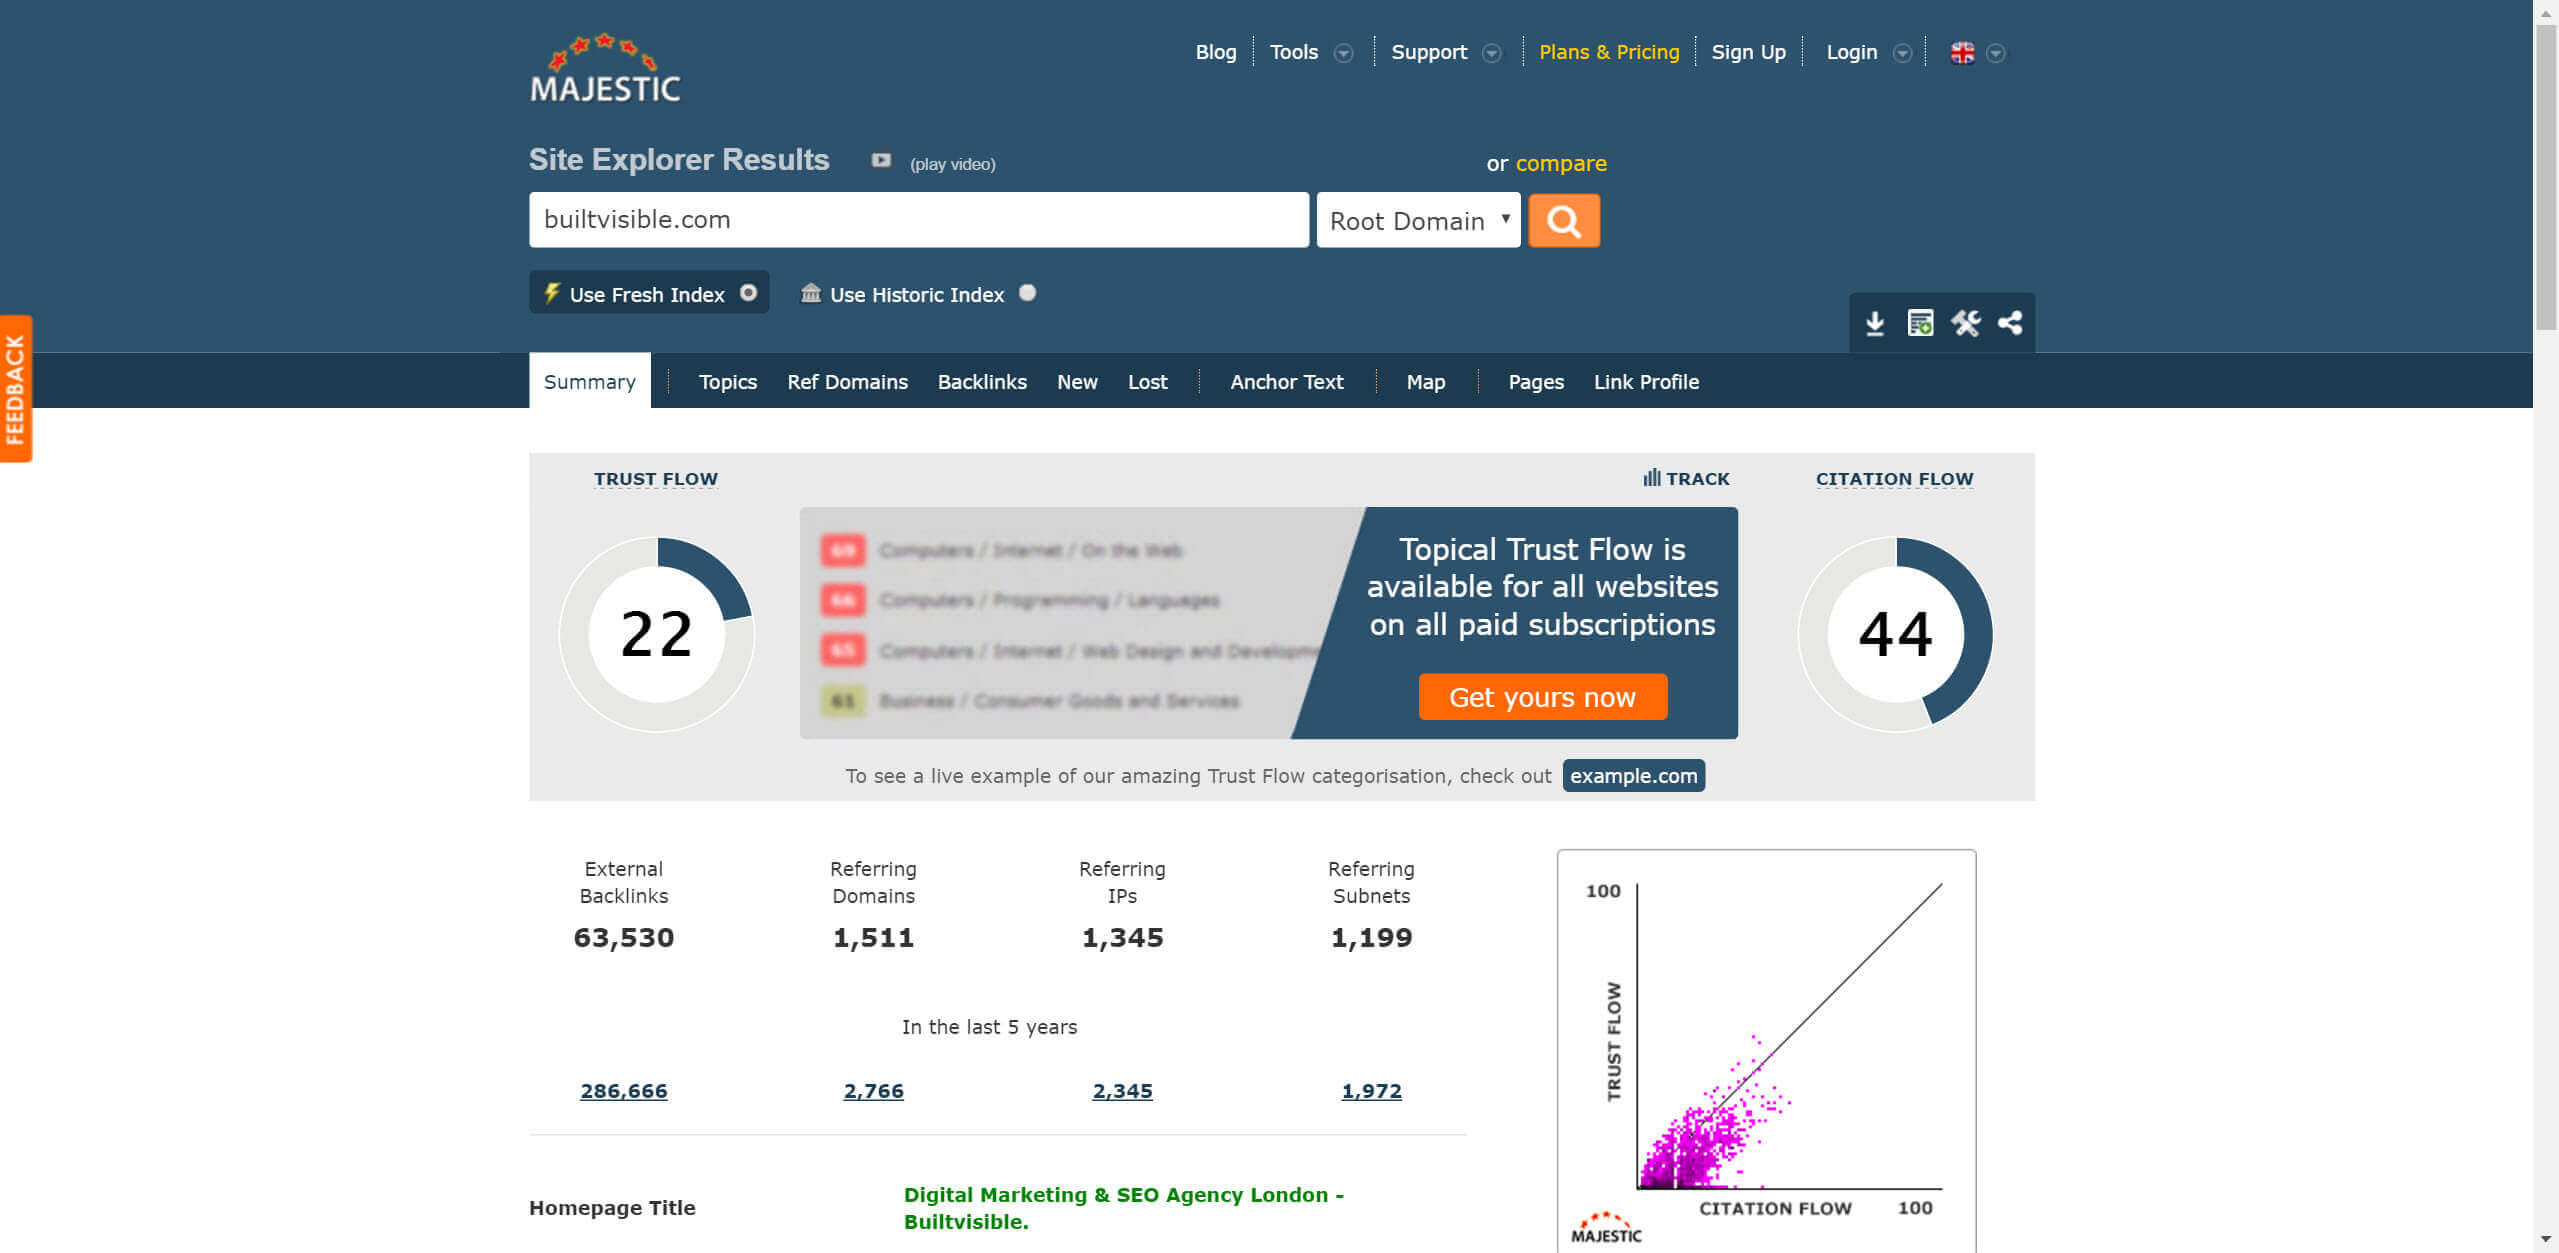
Task: Click the "In the last 5 years" text
Action: coord(989,1027)
